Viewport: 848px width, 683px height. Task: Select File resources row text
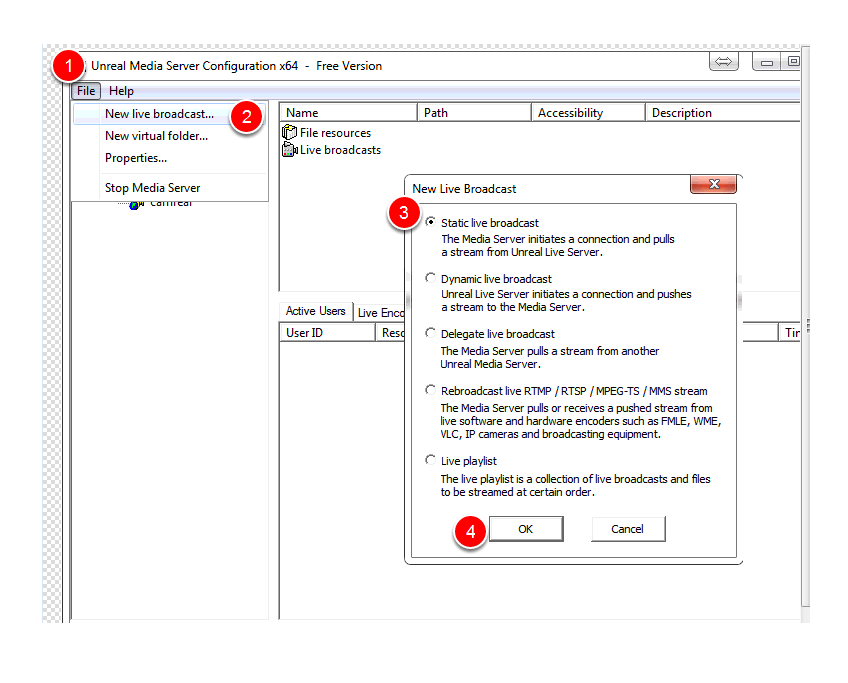[335, 132]
